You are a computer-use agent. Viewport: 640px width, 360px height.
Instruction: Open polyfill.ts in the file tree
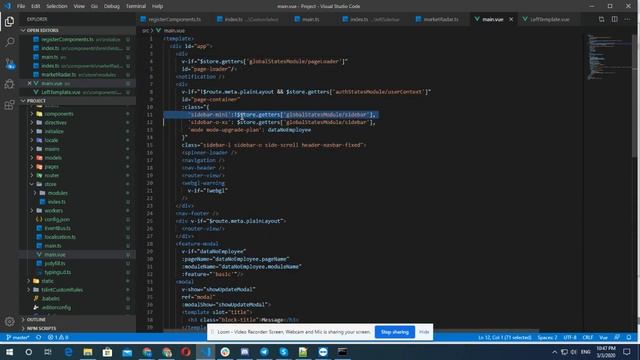coord(55,263)
